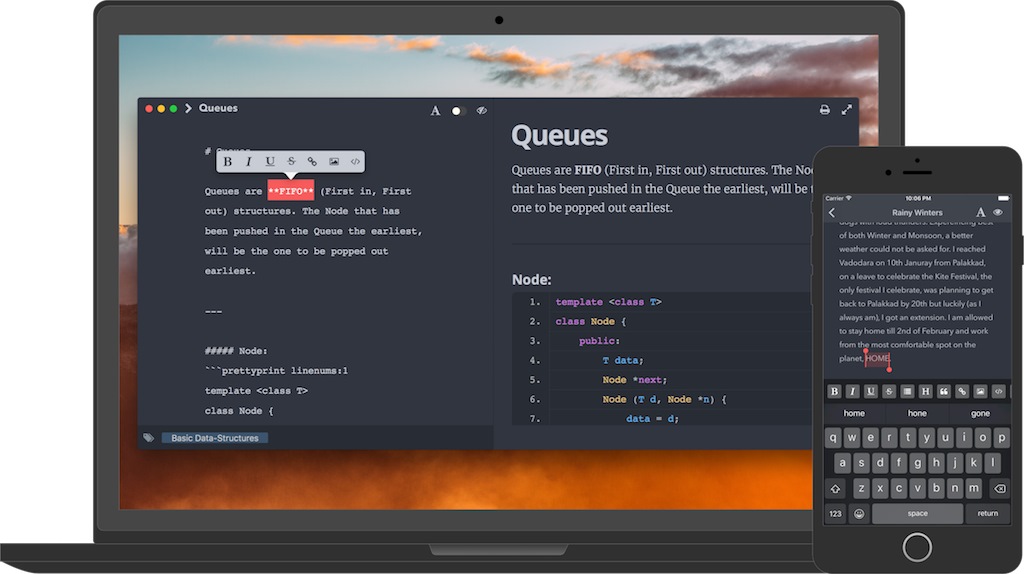Click the Node: heading in preview
This screenshot has height=574, width=1024.
[x=532, y=279]
